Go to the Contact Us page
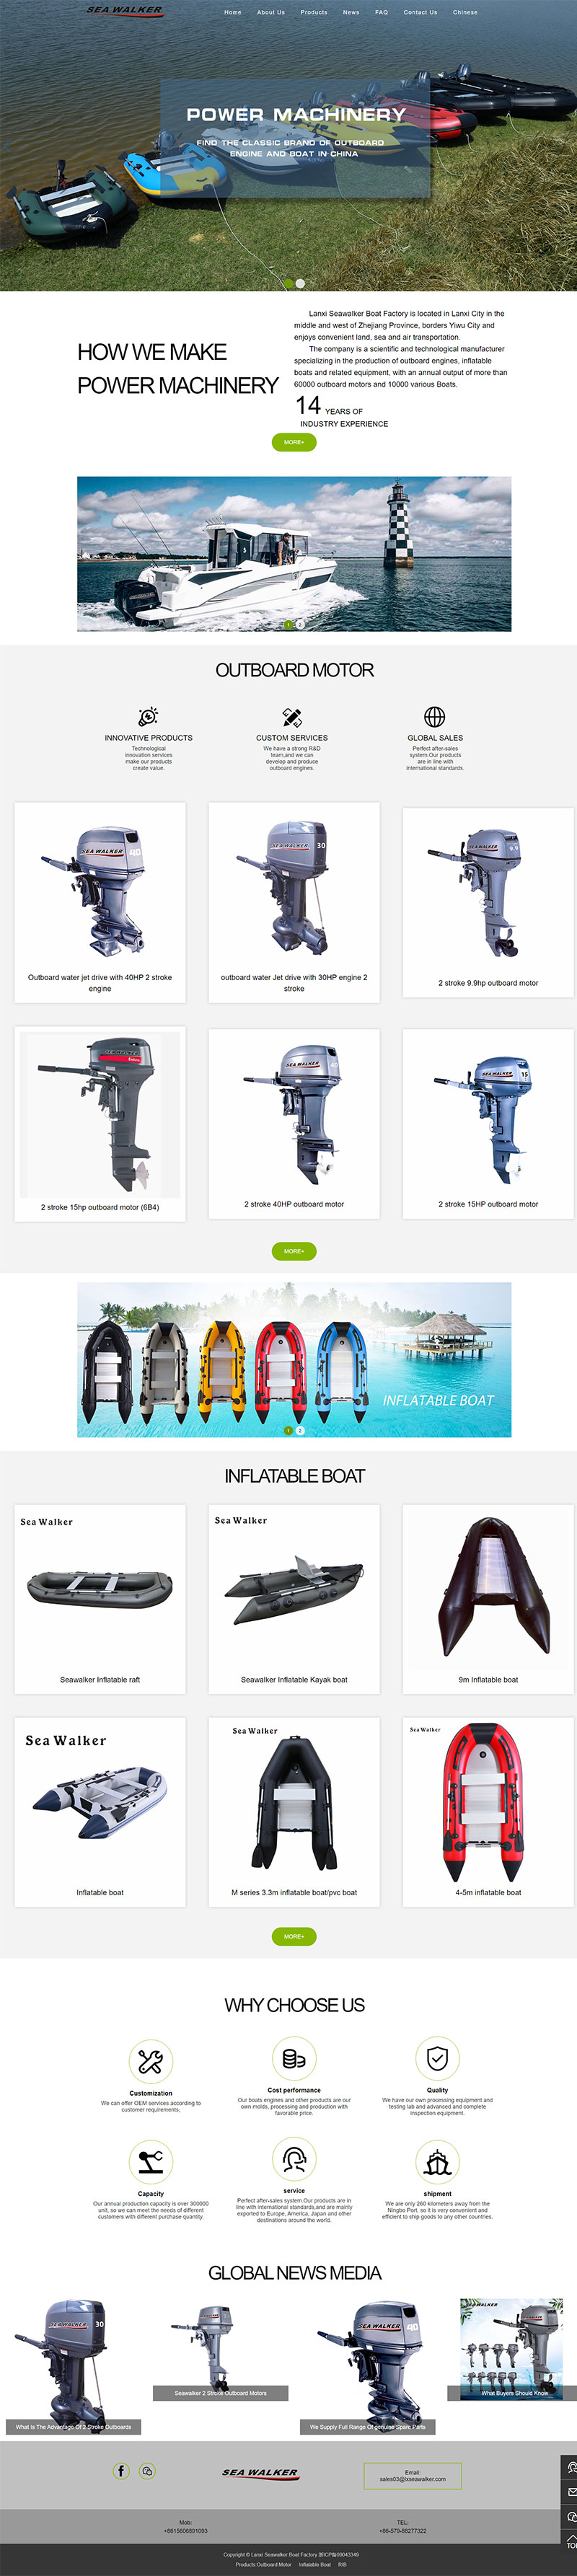 pos(420,13)
